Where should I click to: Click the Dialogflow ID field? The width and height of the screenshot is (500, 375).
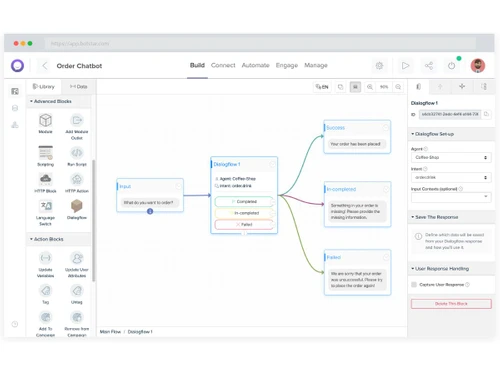(450, 114)
